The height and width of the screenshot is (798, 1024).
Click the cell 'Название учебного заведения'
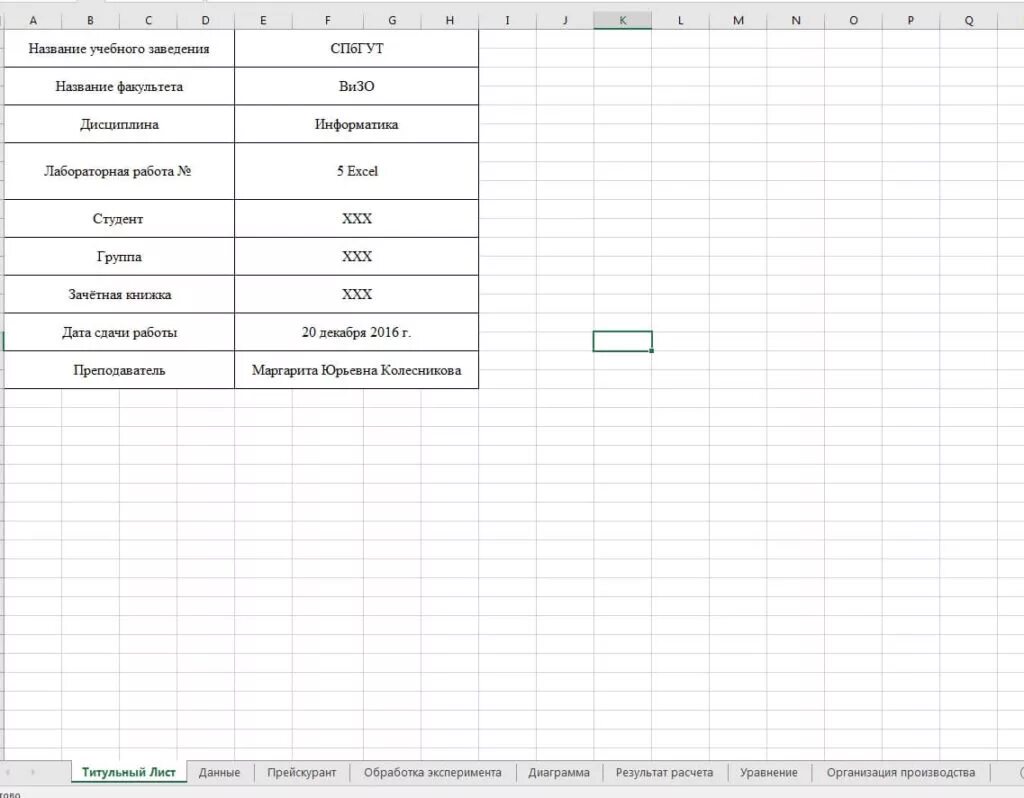click(119, 48)
